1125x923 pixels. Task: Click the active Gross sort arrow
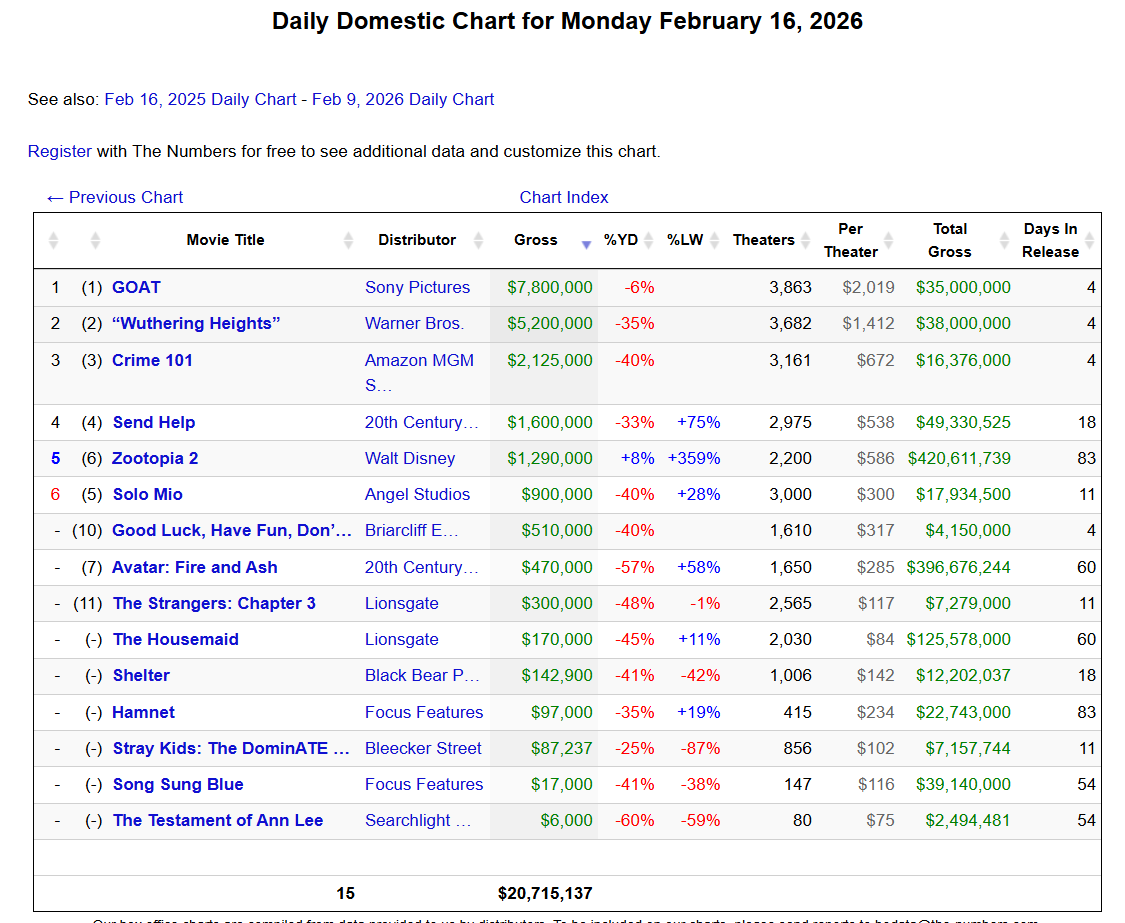click(x=586, y=243)
